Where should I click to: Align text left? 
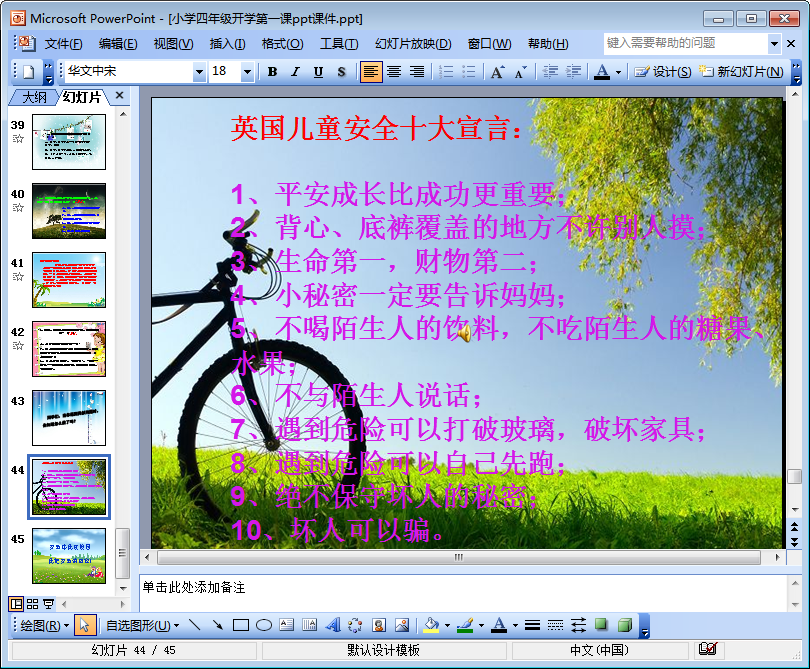click(371, 72)
